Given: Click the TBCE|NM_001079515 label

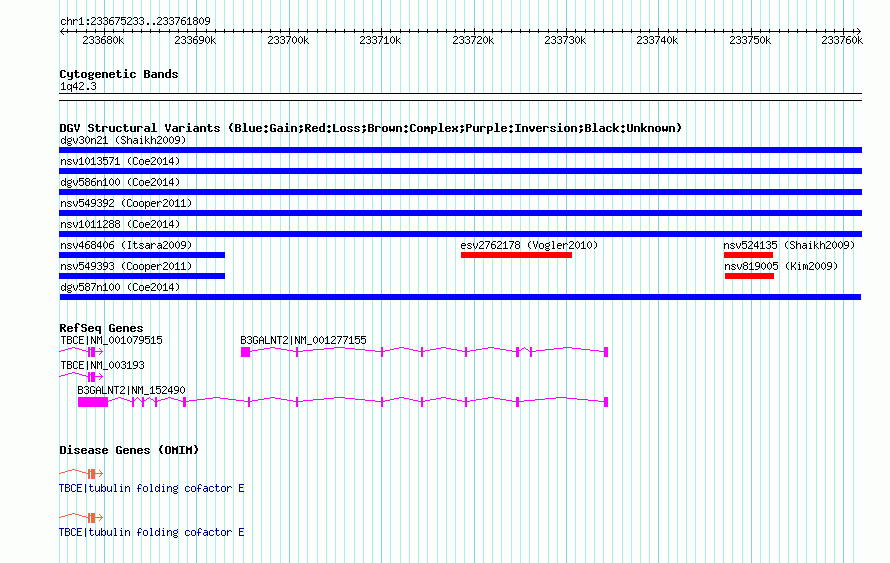Looking at the screenshot, I should pos(111,340).
